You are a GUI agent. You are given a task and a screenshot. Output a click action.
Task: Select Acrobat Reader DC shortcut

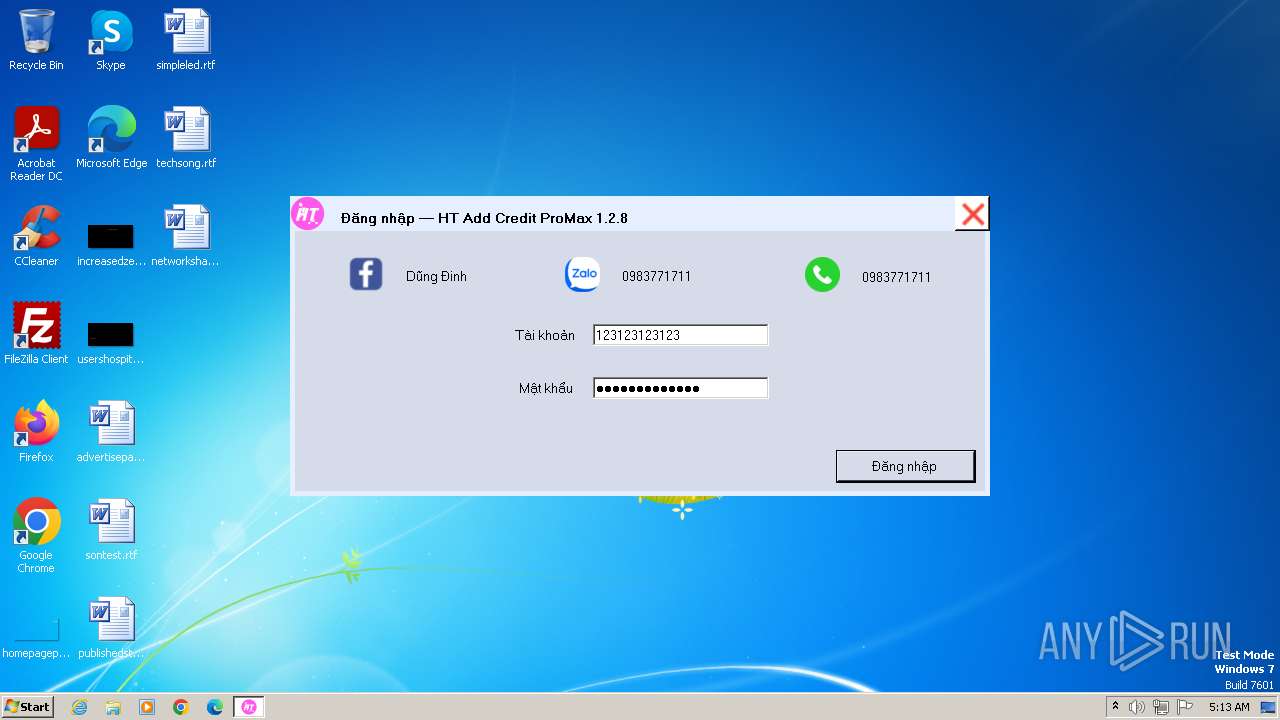(36, 144)
